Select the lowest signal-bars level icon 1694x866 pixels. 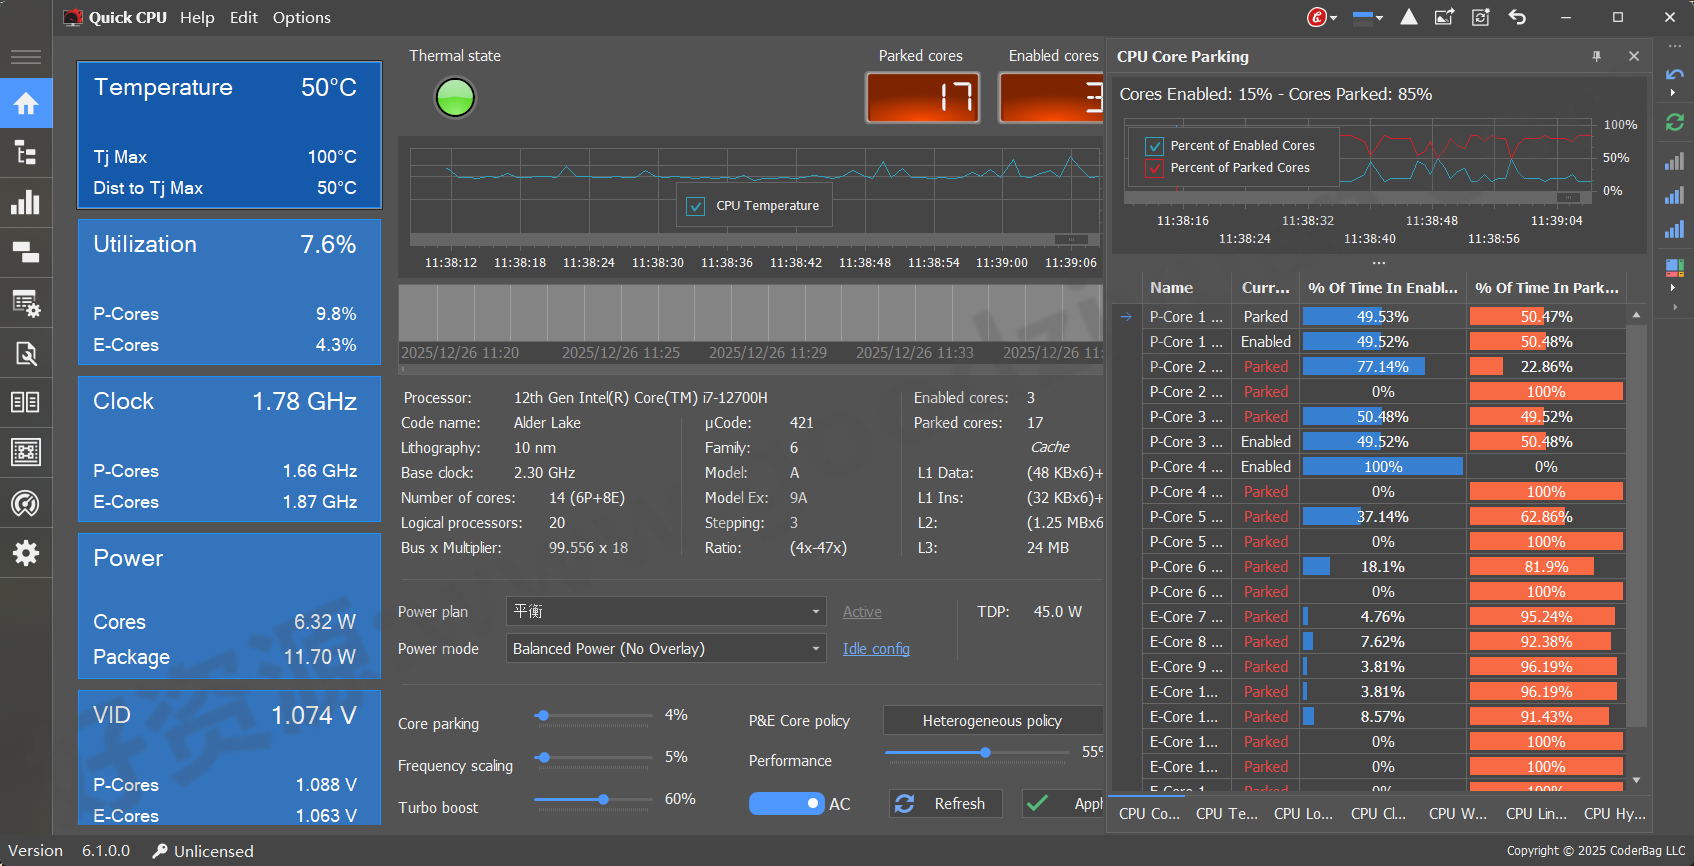coord(1674,162)
